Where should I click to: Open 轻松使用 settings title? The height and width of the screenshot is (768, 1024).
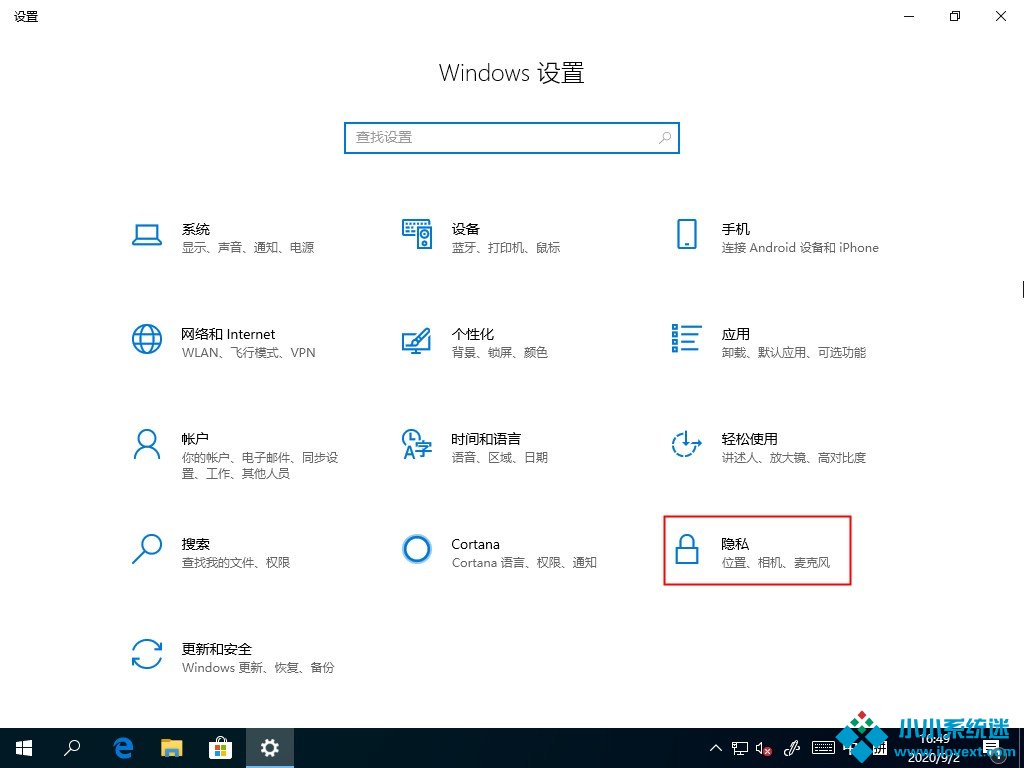tap(750, 439)
